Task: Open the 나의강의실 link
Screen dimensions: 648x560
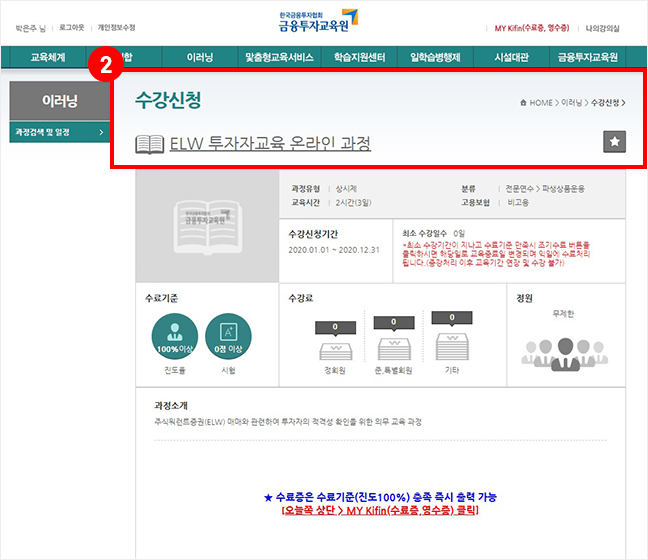Action: click(603, 29)
